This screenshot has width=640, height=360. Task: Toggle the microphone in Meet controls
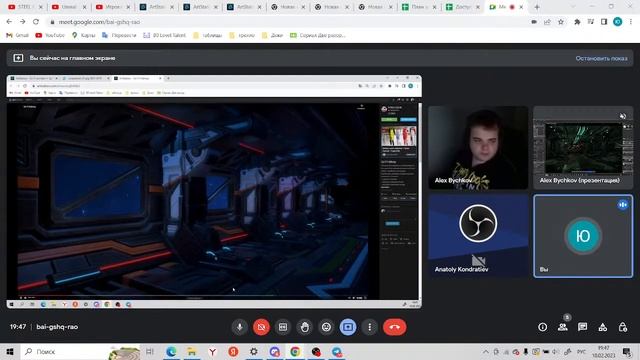pyautogui.click(x=240, y=327)
